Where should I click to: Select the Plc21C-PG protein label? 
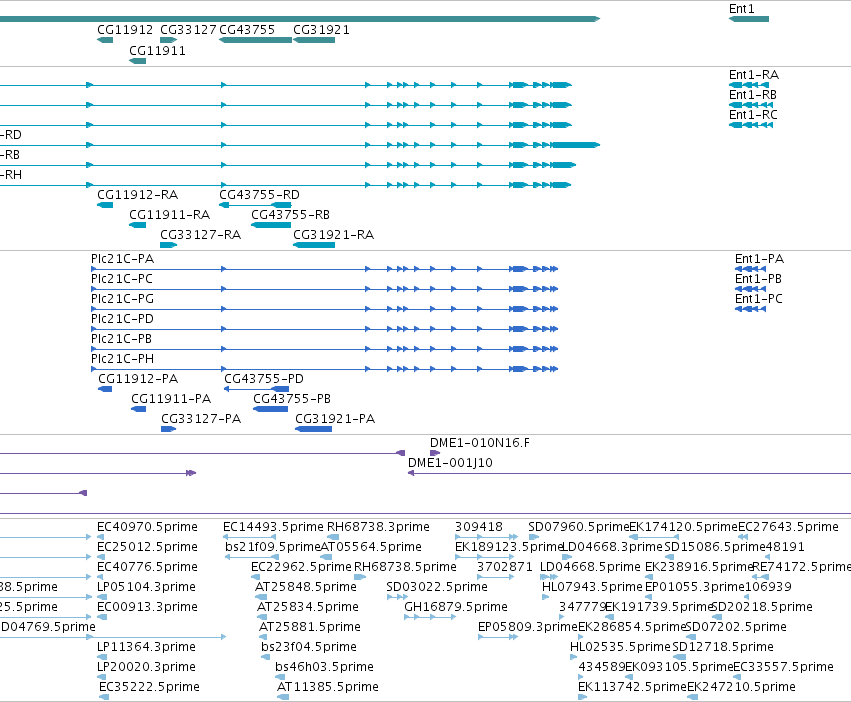[122, 299]
